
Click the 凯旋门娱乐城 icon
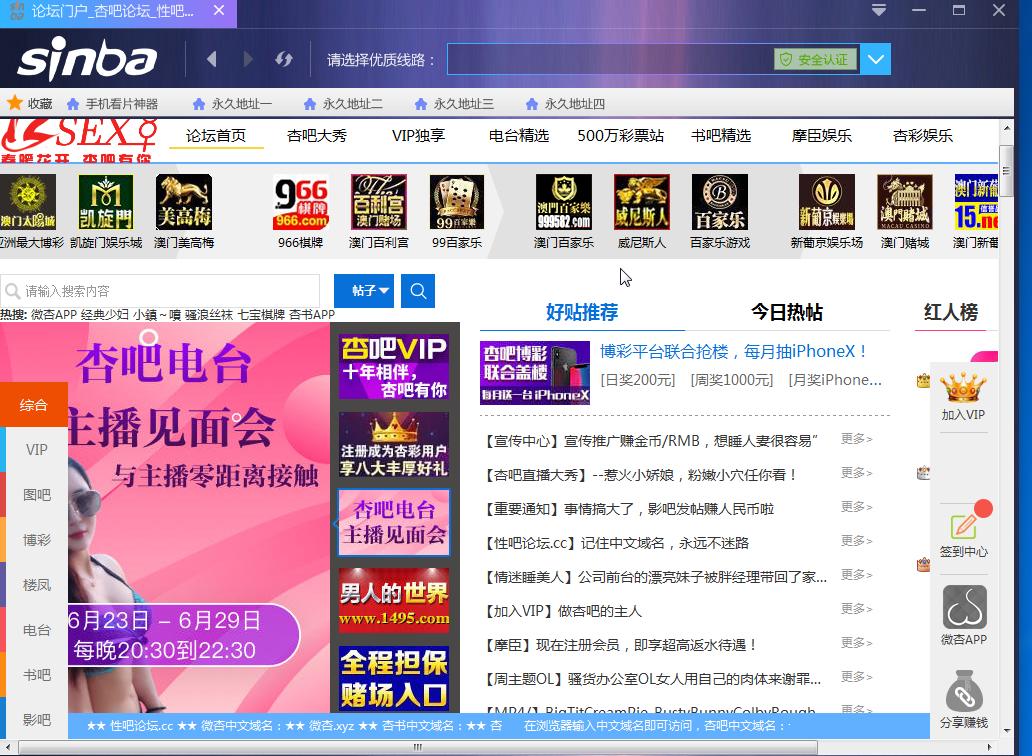pos(106,202)
